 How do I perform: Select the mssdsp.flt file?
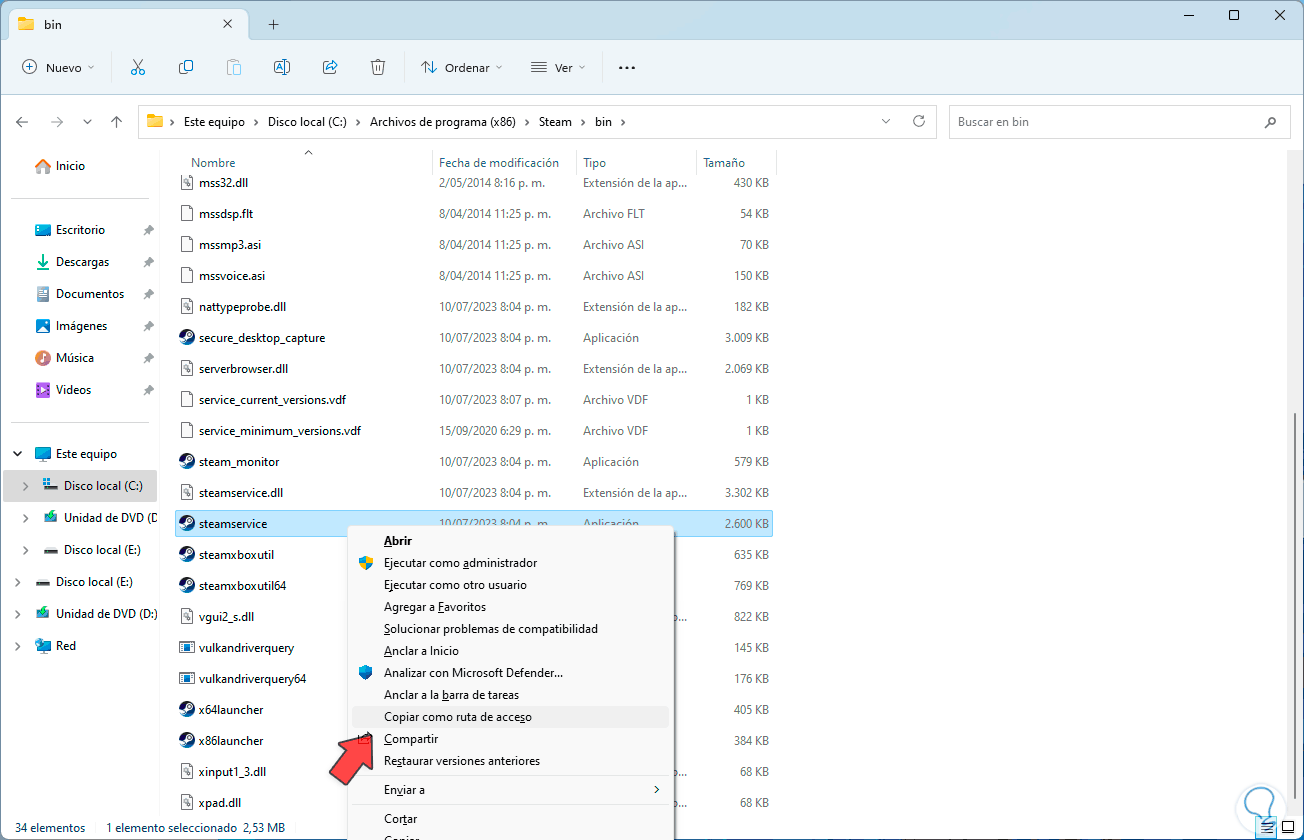pos(226,214)
